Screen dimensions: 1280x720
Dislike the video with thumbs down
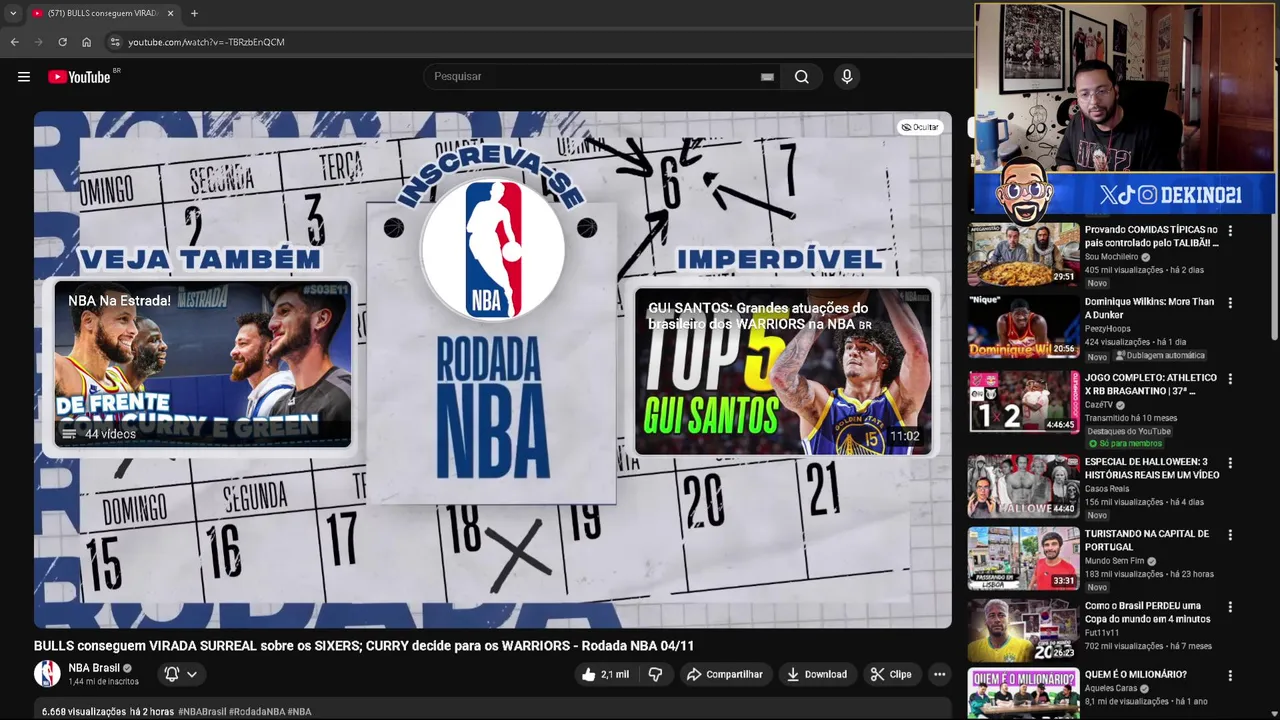pyautogui.click(x=655, y=674)
